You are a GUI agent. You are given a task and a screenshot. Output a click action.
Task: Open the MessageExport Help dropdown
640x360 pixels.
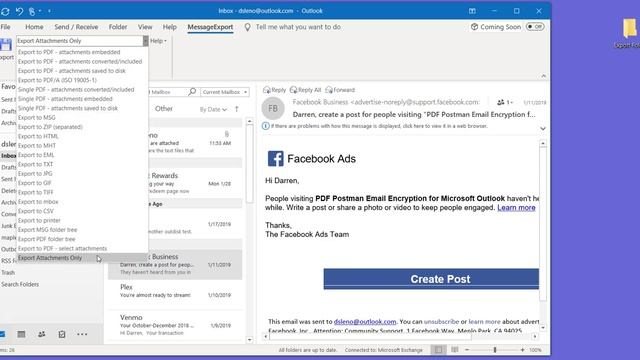point(158,41)
